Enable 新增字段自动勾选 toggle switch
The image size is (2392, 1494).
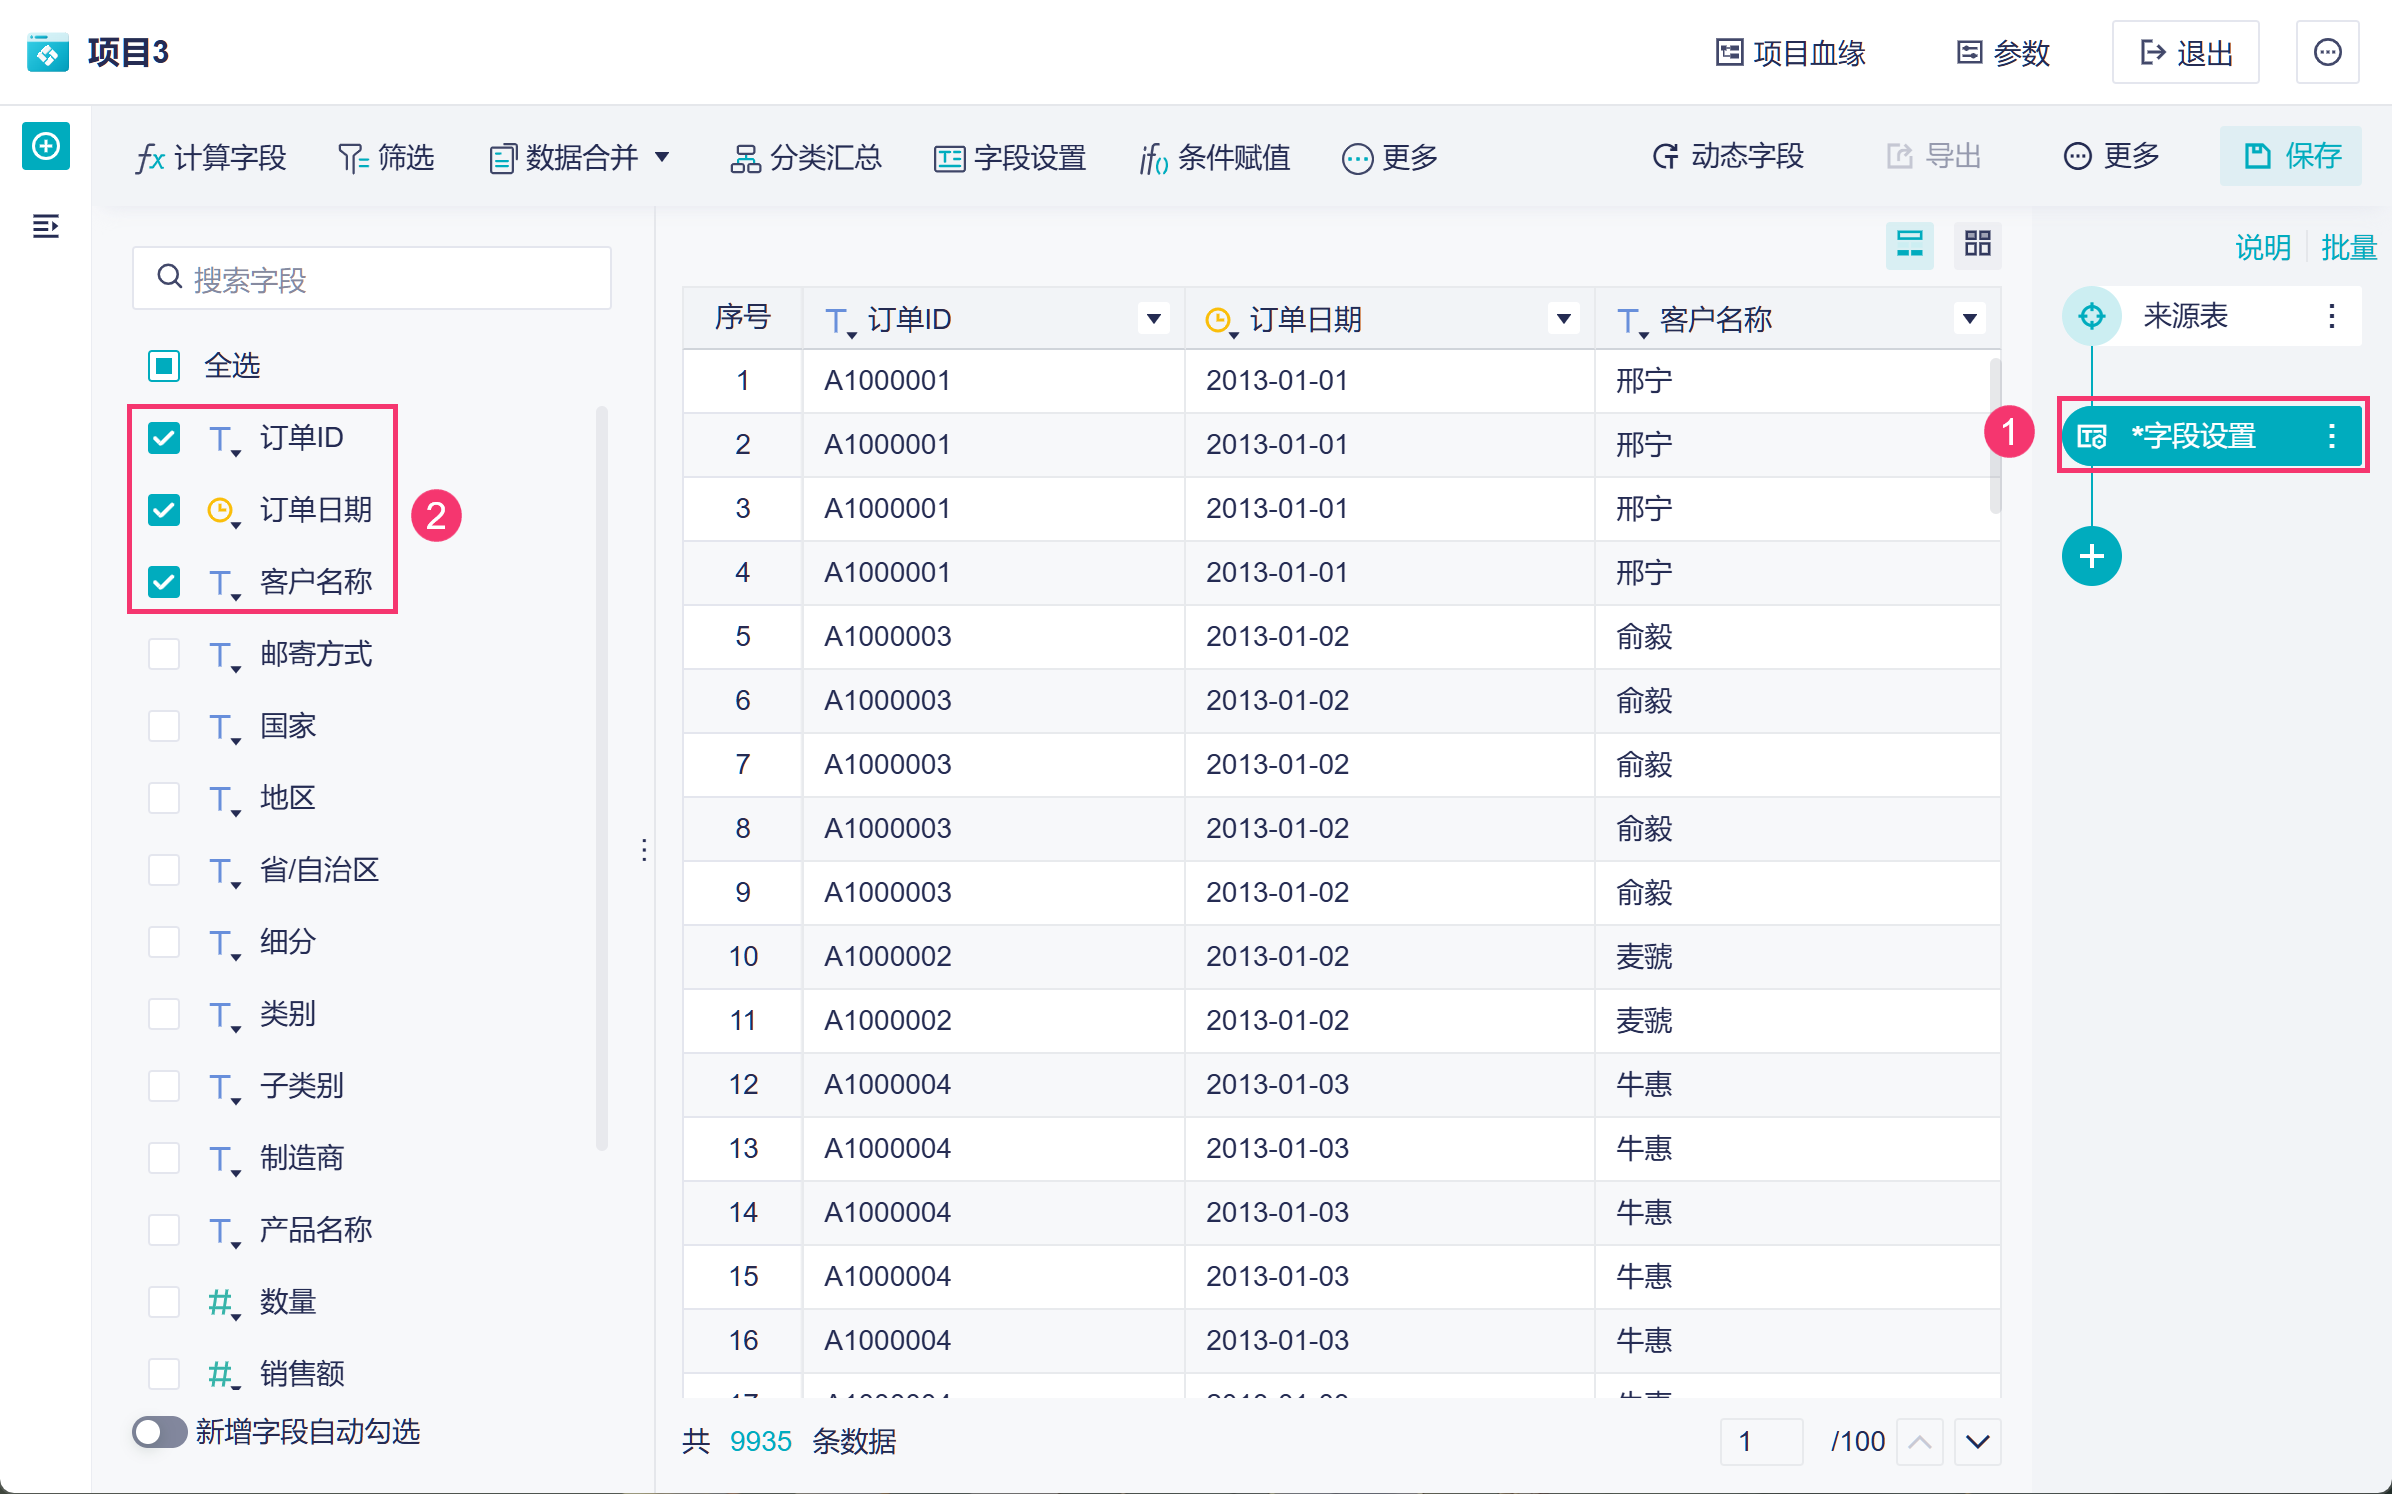160,1431
